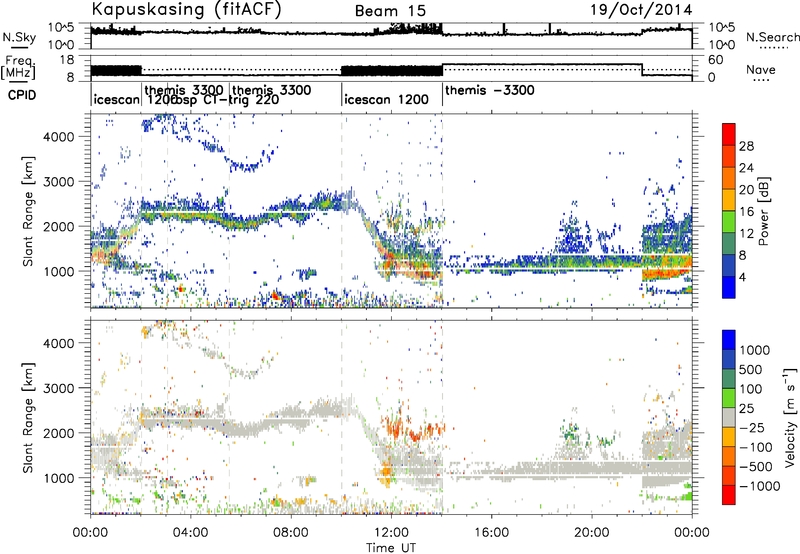The width and height of the screenshot is (800, 554).
Task: Click the 'Power [dB]' colorbar title
Action: click(x=763, y=211)
